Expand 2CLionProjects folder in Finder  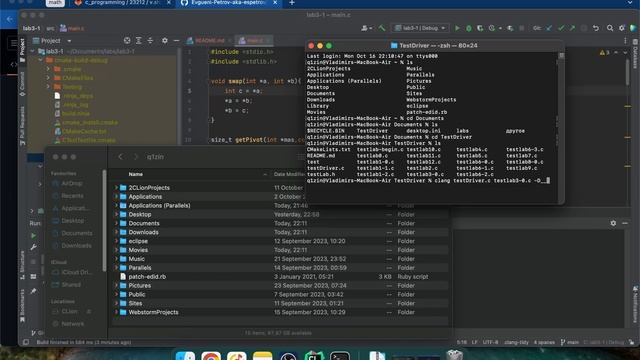pyautogui.click(x=116, y=188)
